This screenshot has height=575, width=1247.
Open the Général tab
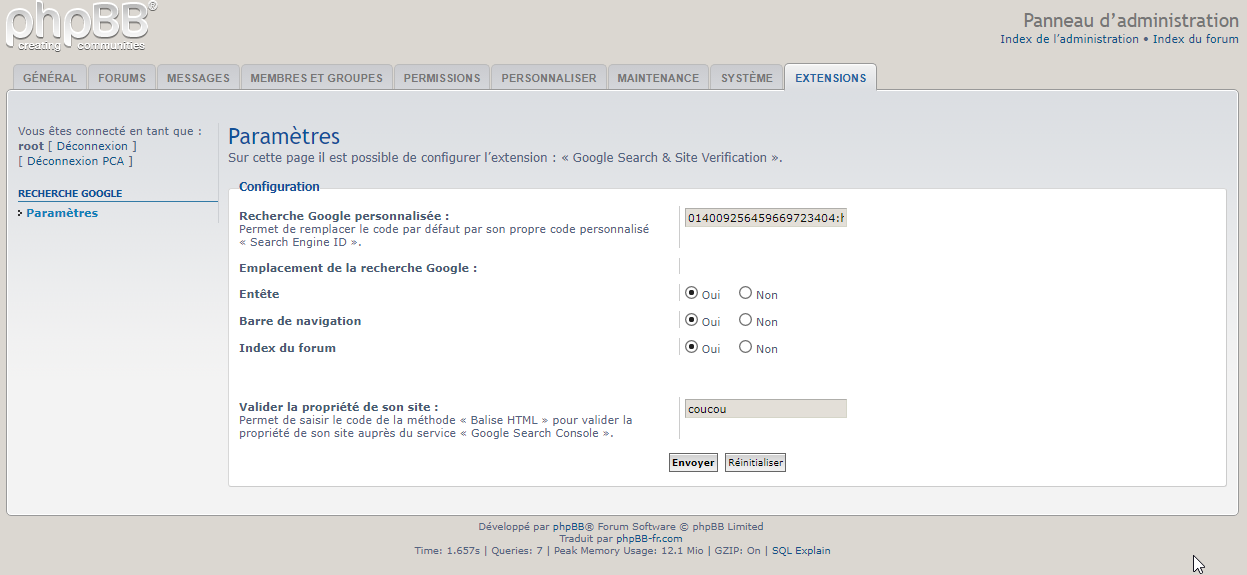50,78
